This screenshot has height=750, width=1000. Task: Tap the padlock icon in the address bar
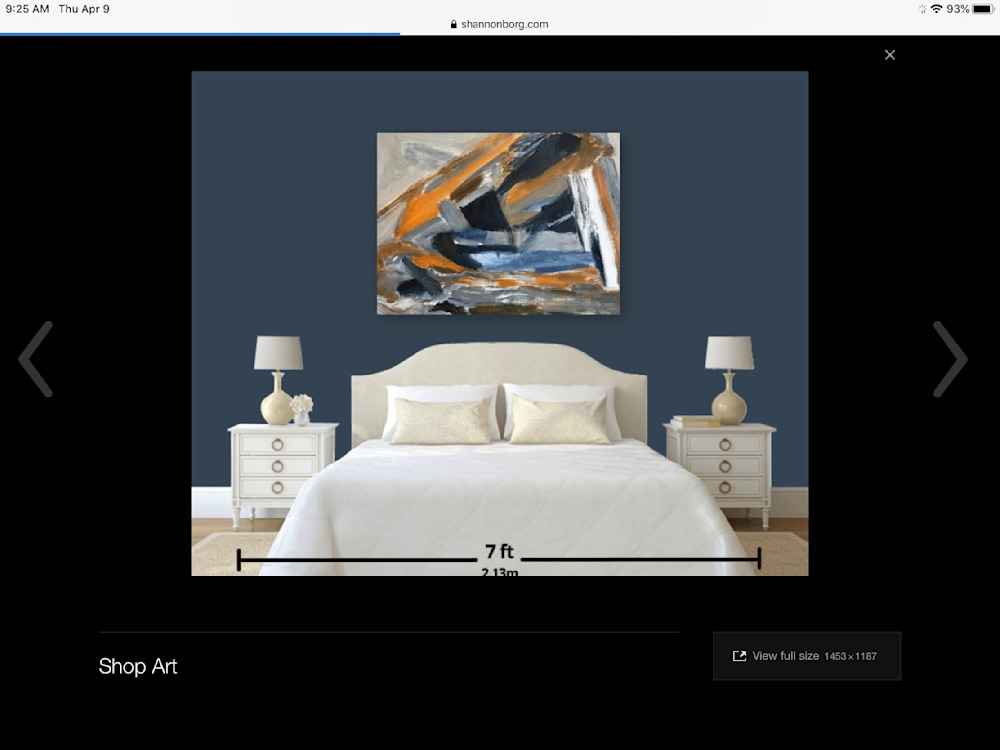tap(454, 25)
